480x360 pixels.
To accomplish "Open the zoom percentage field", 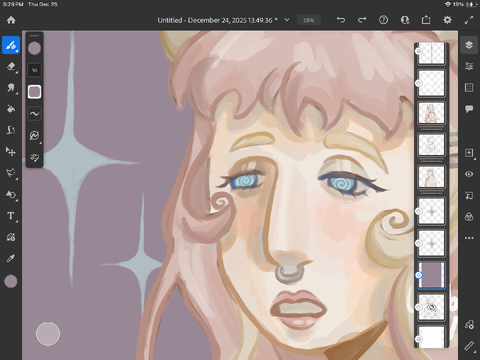I will [309, 20].
